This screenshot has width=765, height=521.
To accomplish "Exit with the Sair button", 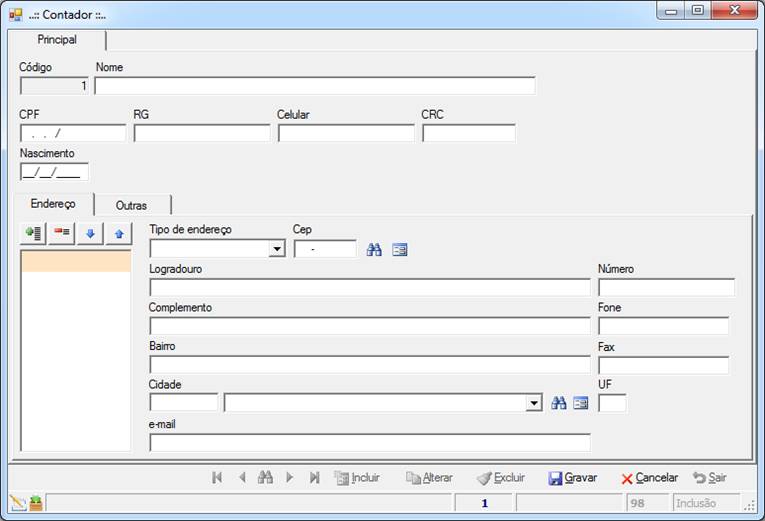I will [709, 478].
